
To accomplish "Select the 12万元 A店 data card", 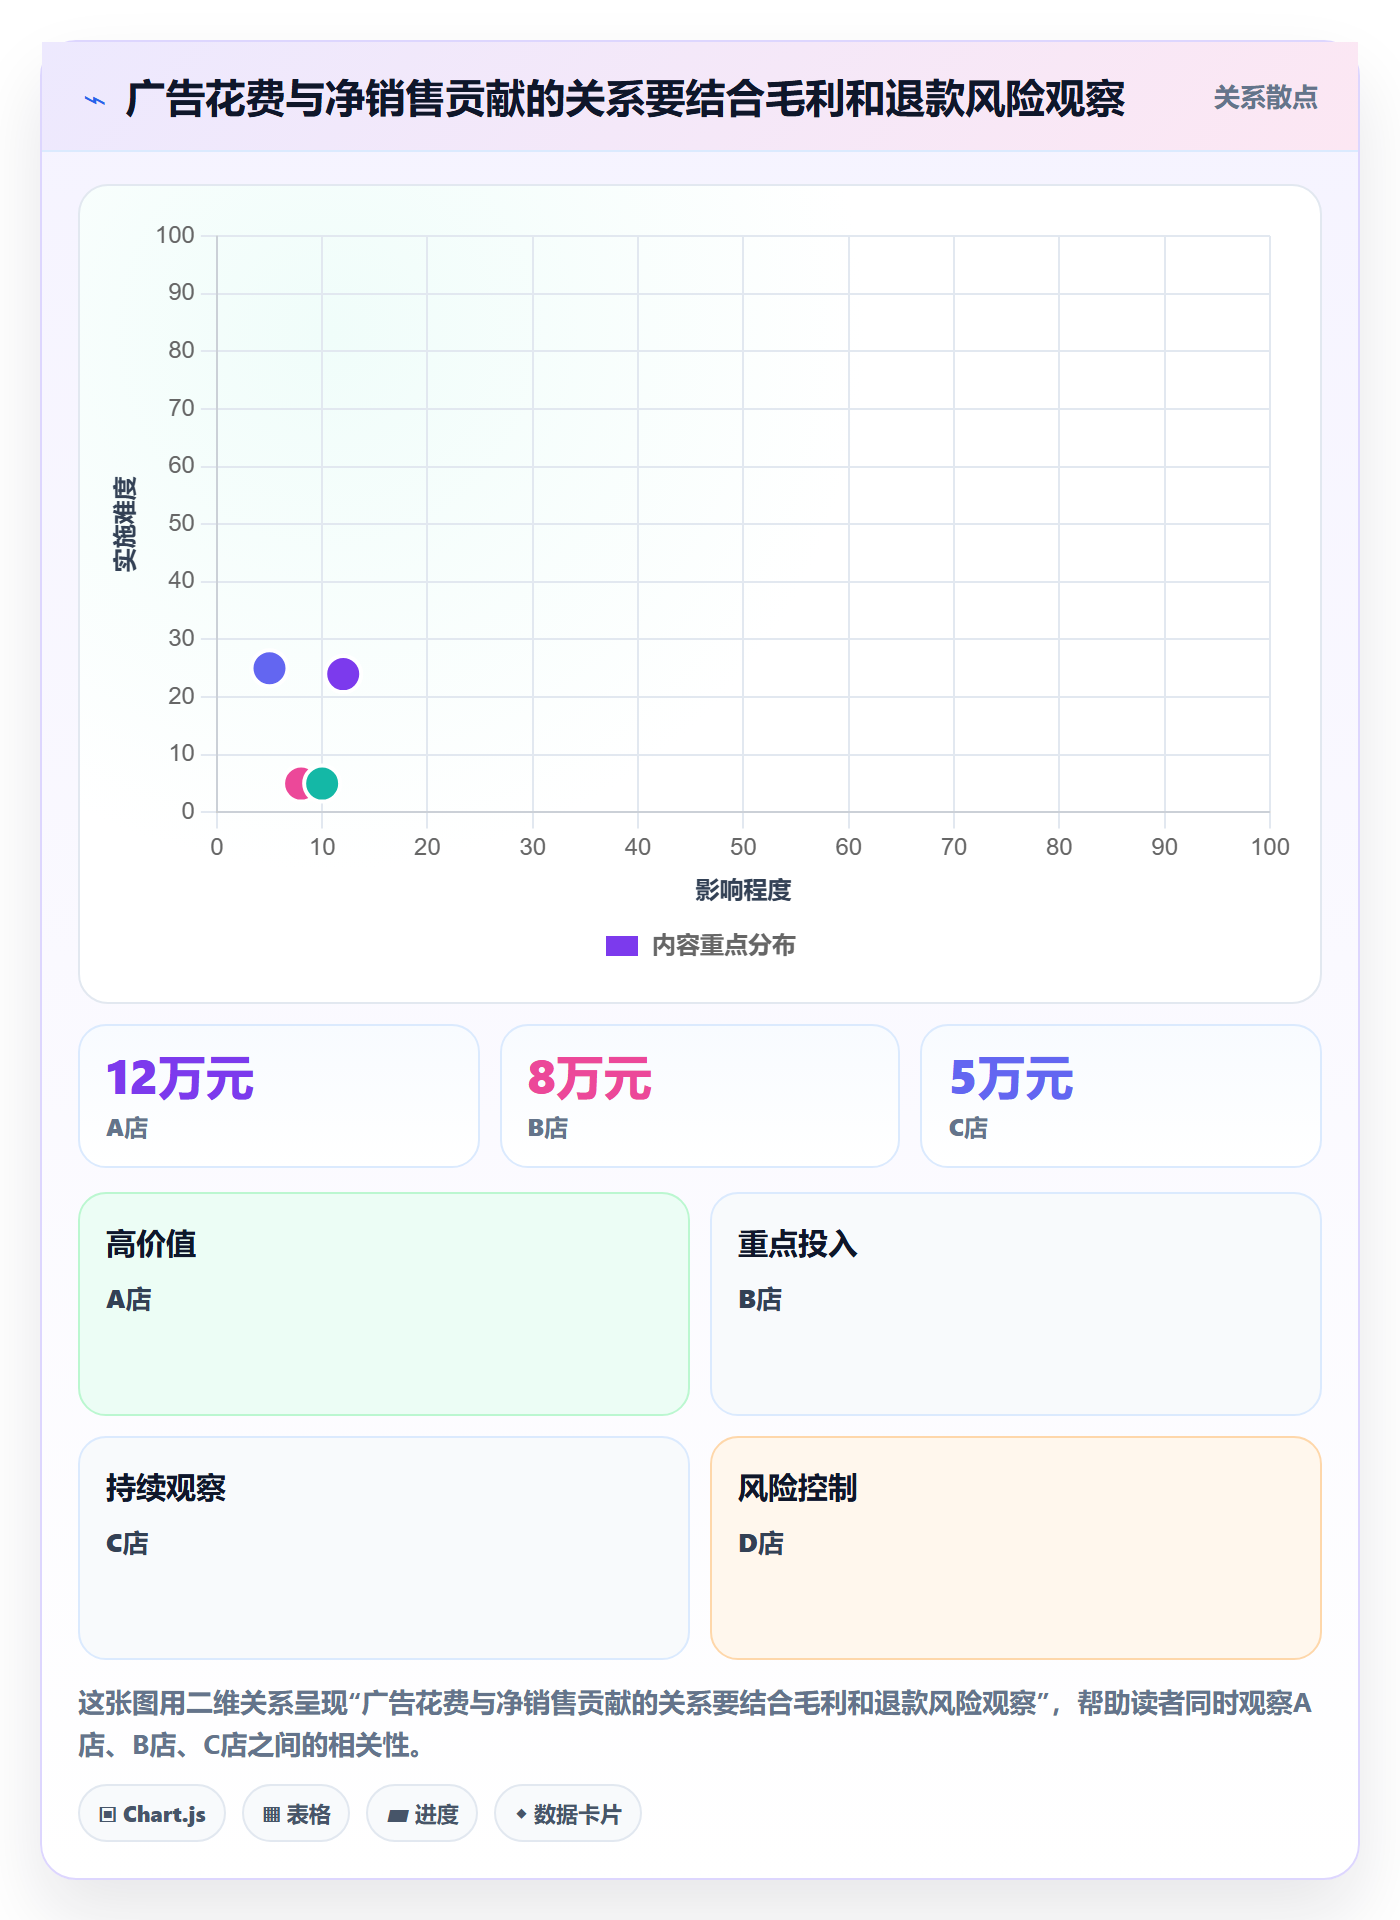I will point(279,1096).
